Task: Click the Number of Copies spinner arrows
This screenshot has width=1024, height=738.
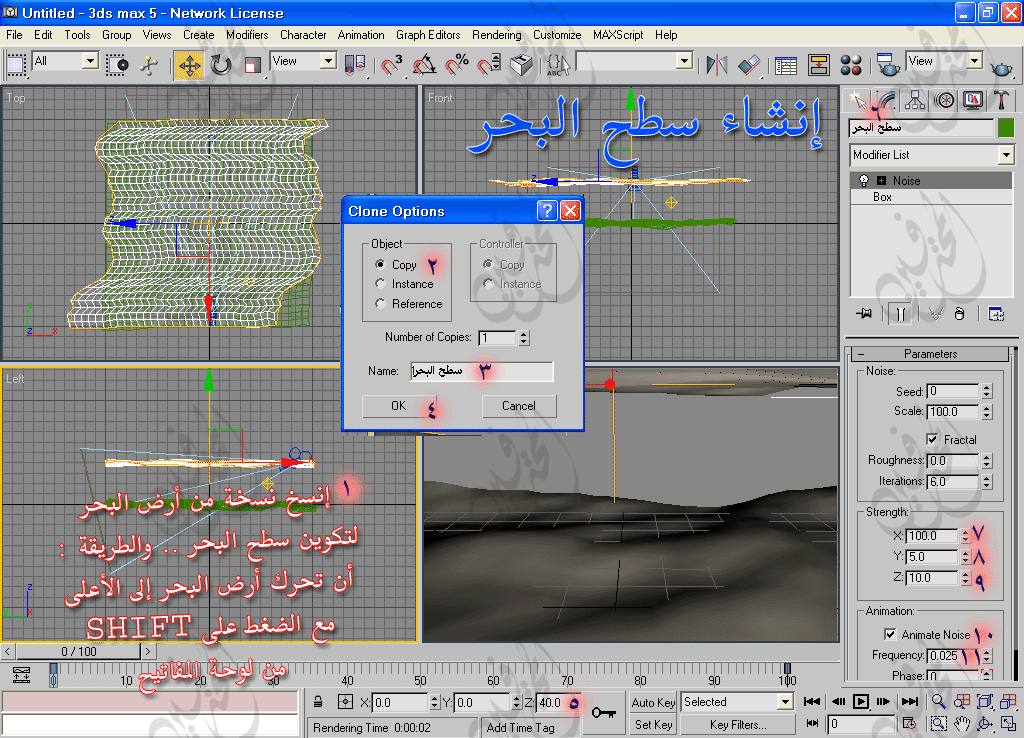Action: 523,338
